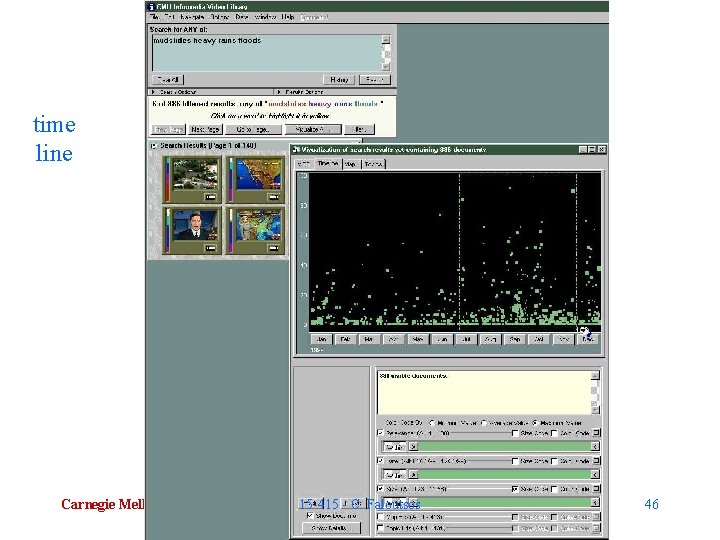Screen dimensions: 720x540
Task: Switch to the Map tab
Action: pos(351,164)
